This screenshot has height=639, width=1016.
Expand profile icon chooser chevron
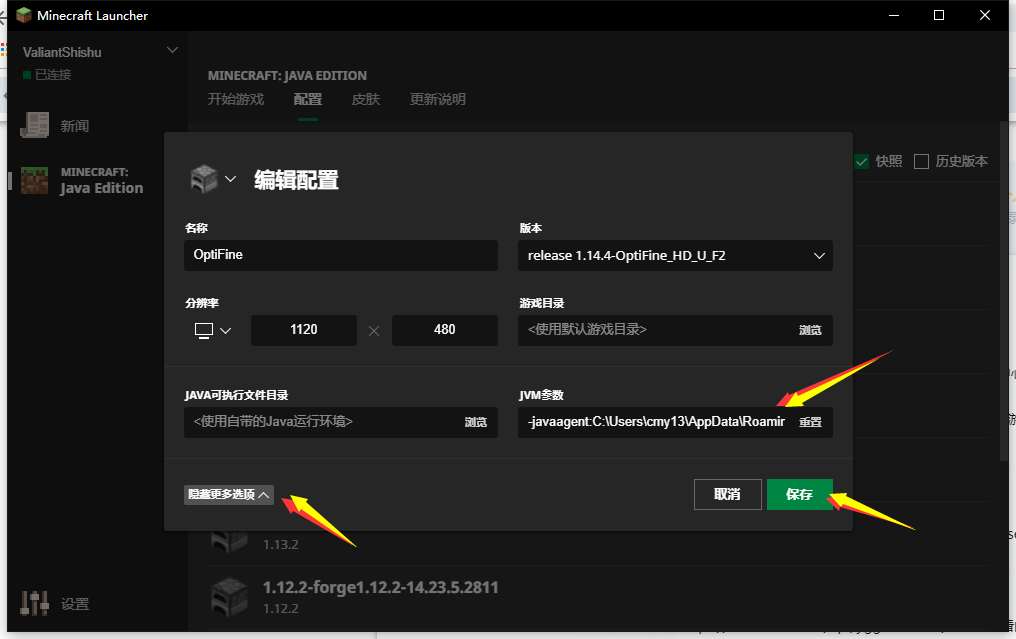pos(230,179)
